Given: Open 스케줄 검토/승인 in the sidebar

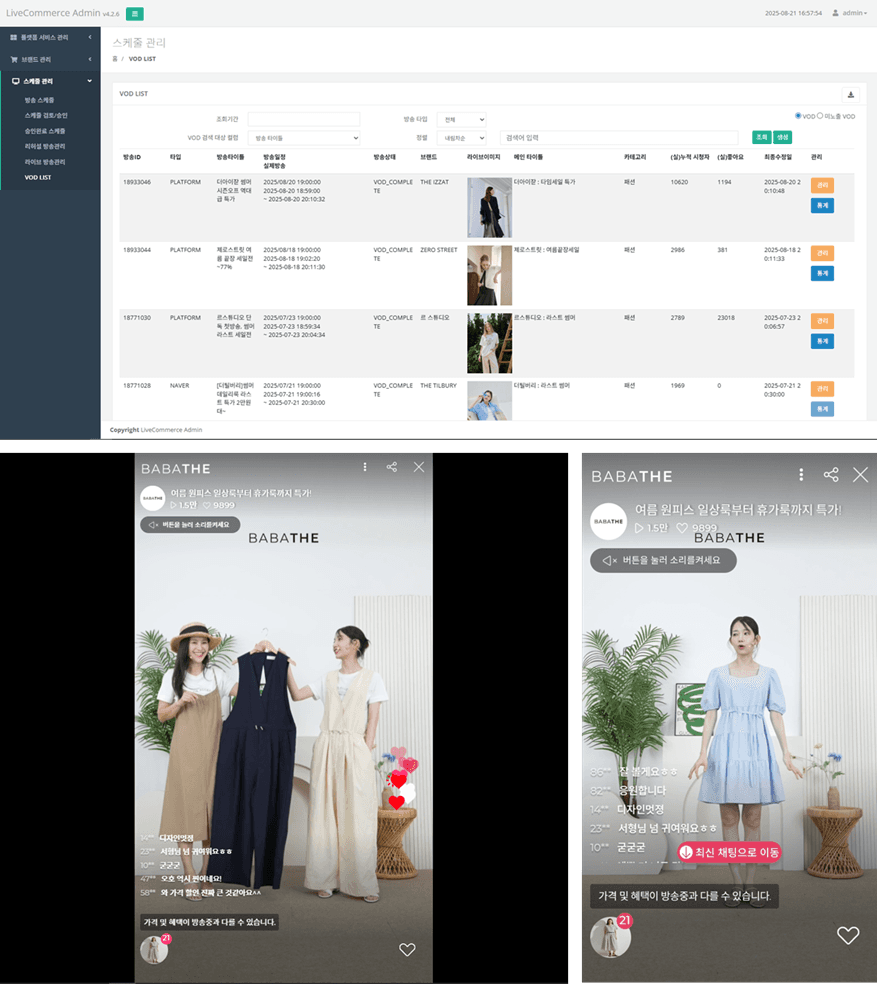Looking at the screenshot, I should coord(46,115).
